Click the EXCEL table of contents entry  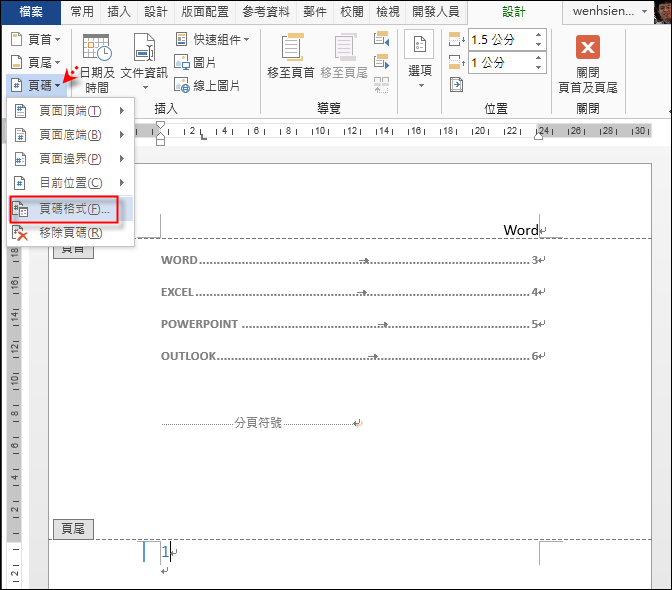(352, 292)
